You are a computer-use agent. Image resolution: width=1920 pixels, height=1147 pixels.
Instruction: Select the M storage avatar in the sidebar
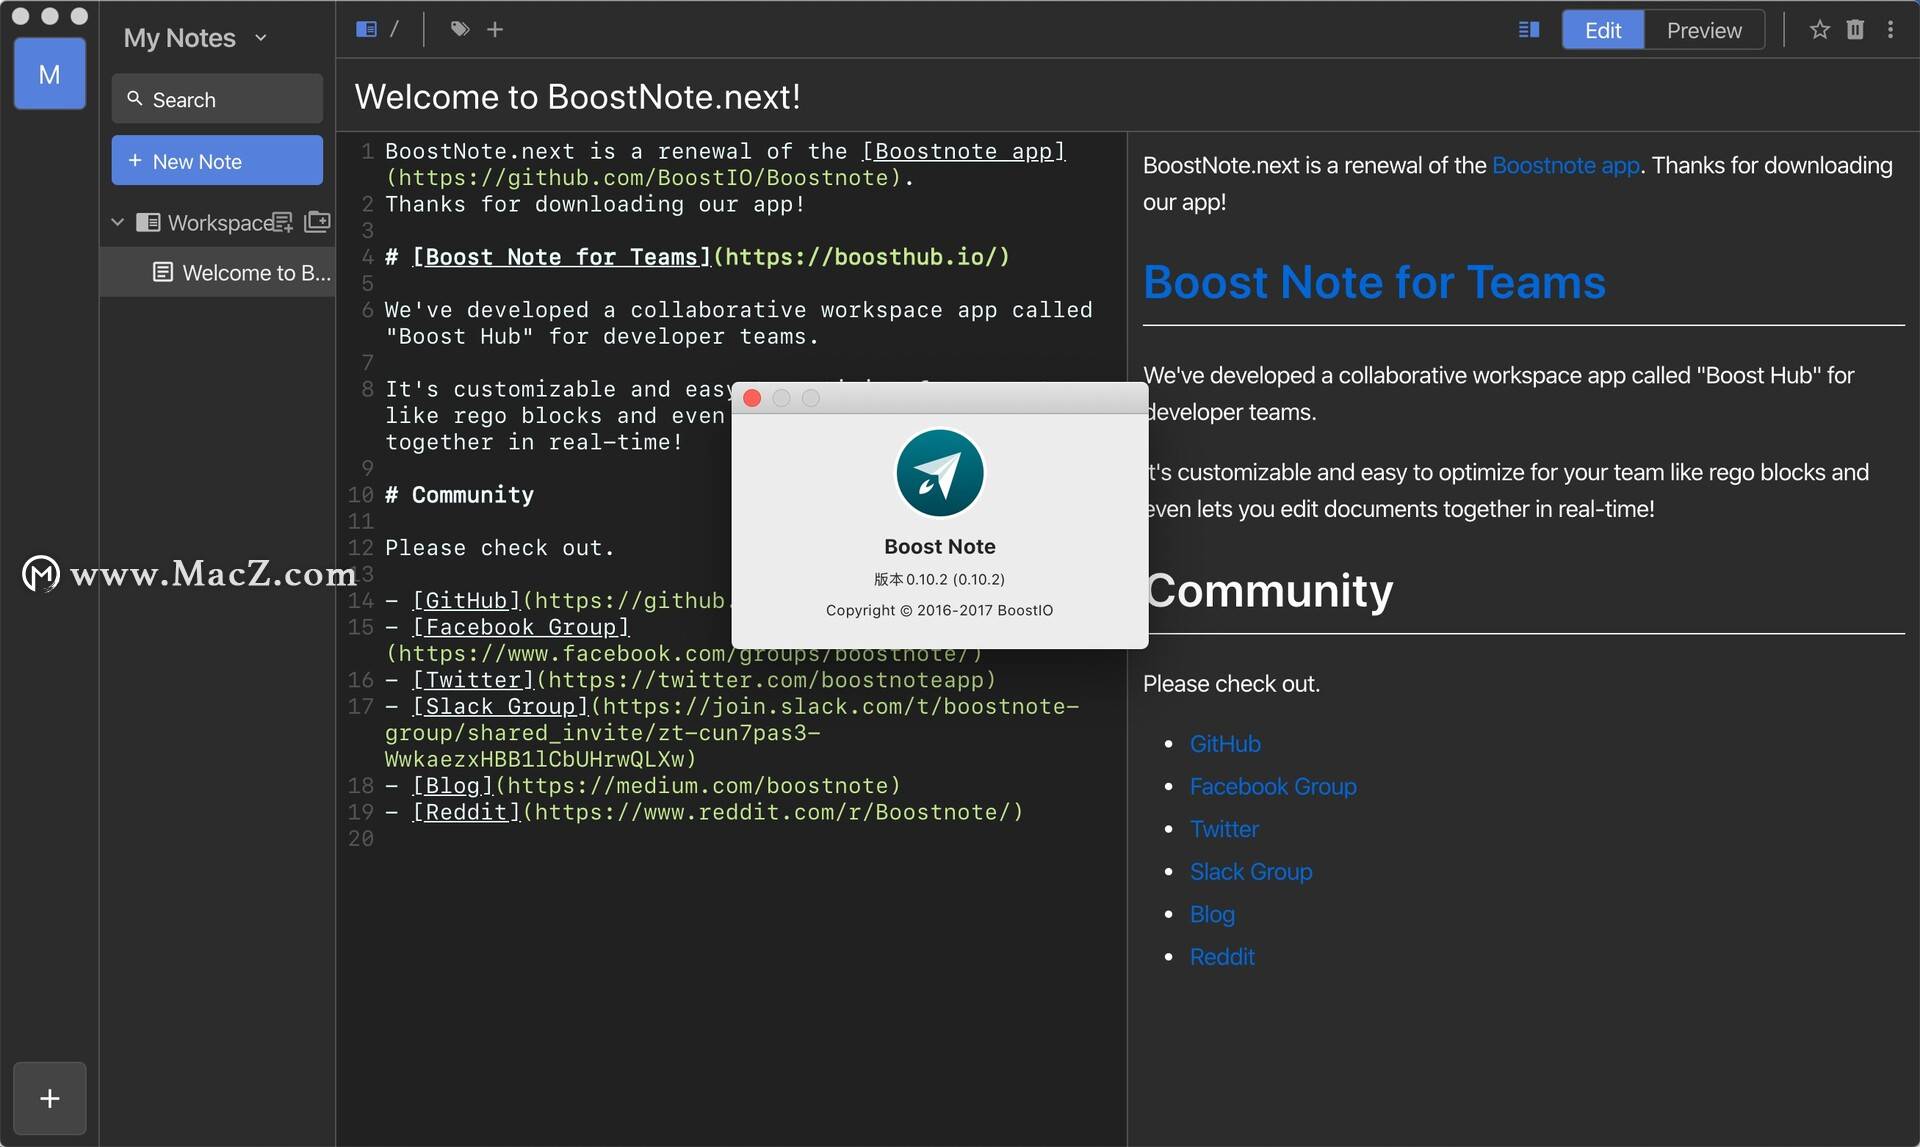pos(49,74)
